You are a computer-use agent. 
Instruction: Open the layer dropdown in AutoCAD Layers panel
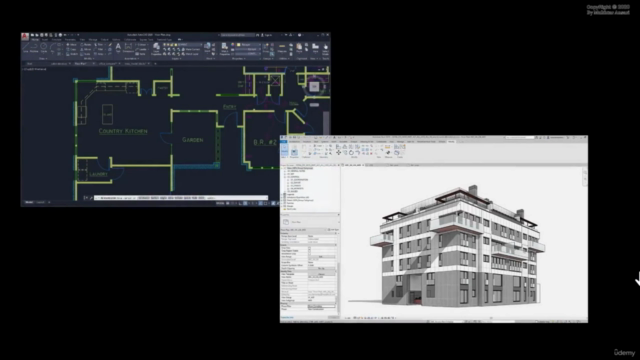click(x=182, y=44)
